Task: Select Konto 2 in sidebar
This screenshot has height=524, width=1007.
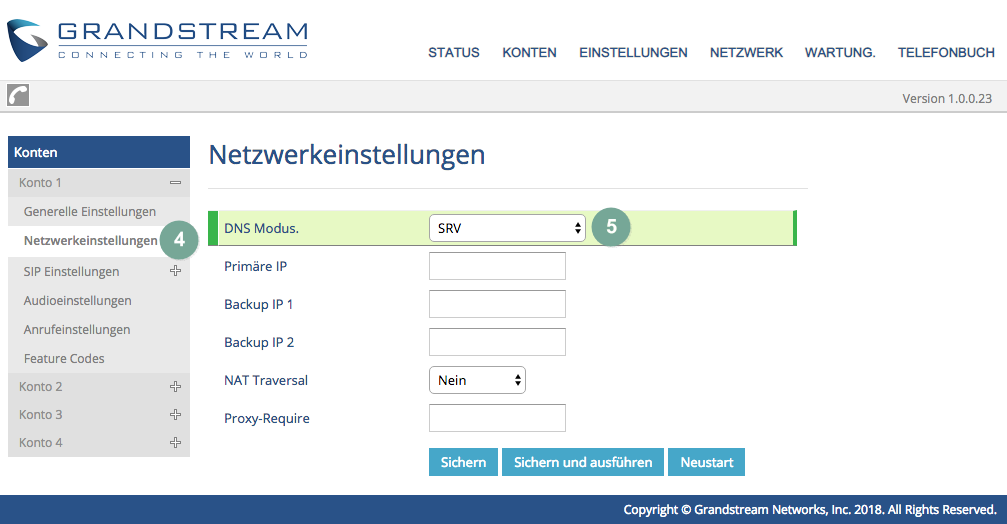Action: (40, 387)
